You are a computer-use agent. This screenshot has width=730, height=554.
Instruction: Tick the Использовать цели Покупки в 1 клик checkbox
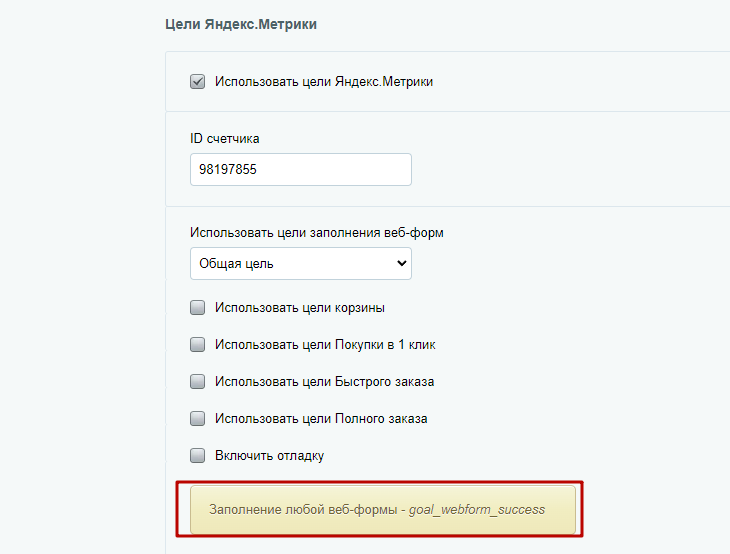tap(197, 345)
